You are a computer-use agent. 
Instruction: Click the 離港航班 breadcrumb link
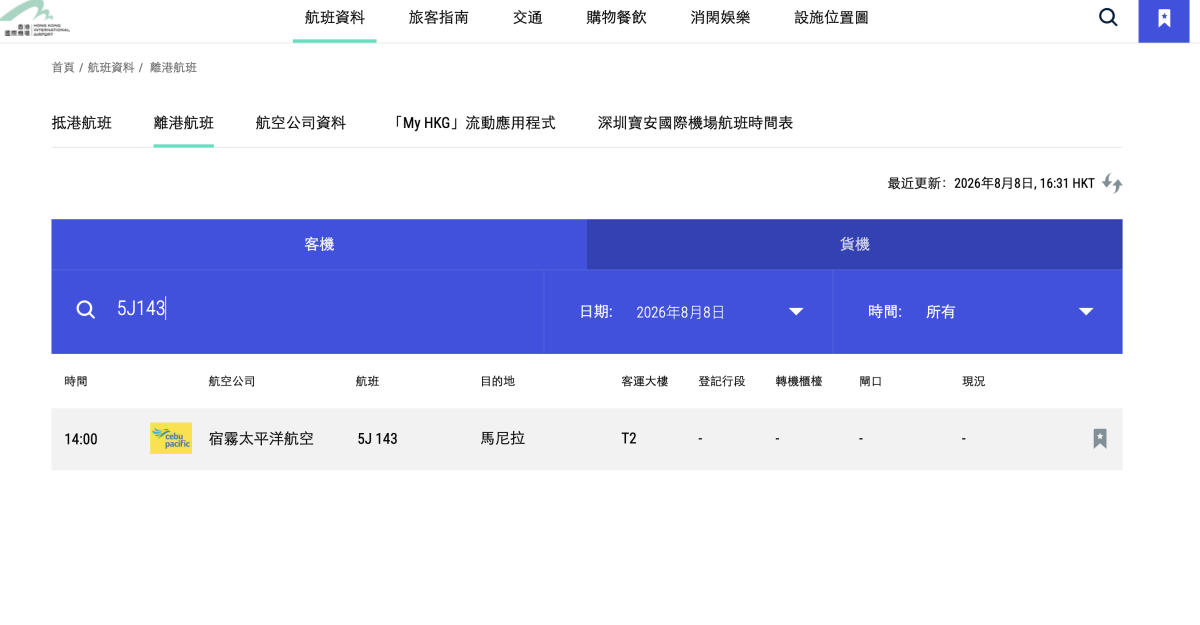[174, 67]
